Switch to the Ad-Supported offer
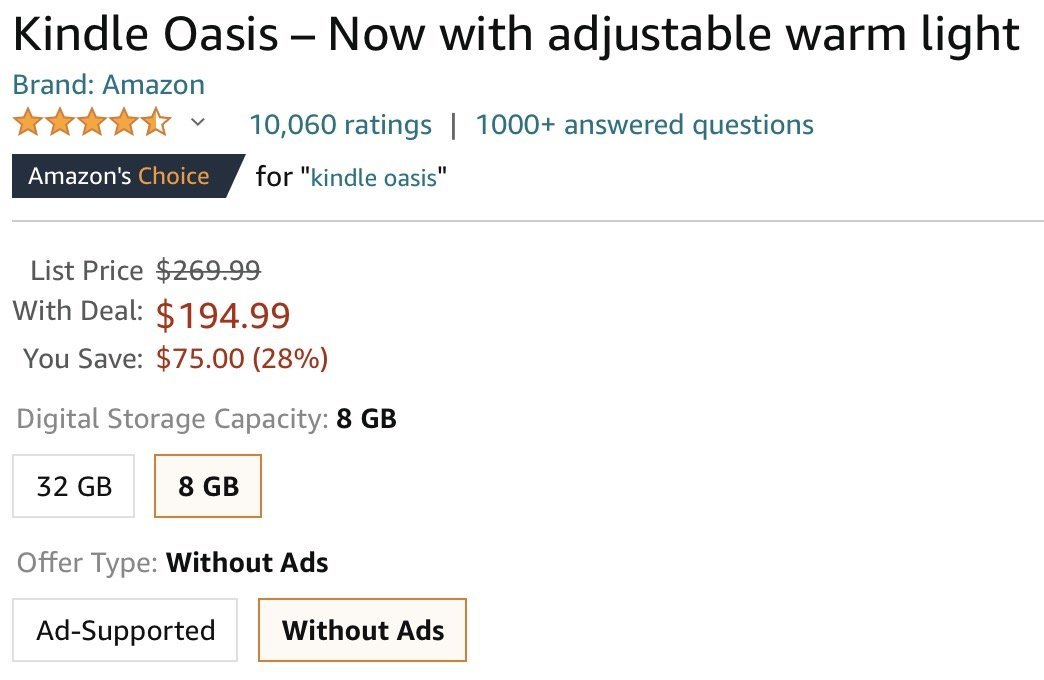 click(x=125, y=631)
